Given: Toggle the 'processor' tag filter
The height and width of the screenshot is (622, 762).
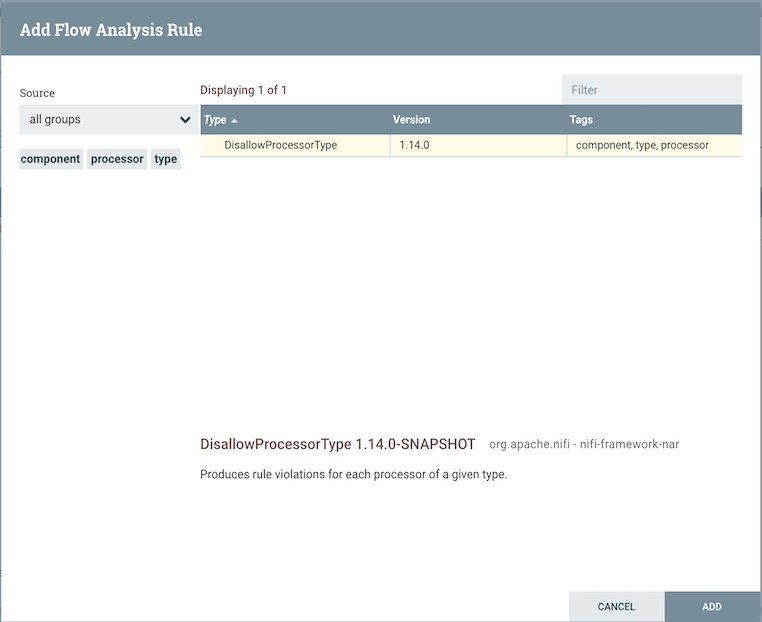Looking at the screenshot, I should pyautogui.click(x=117, y=159).
